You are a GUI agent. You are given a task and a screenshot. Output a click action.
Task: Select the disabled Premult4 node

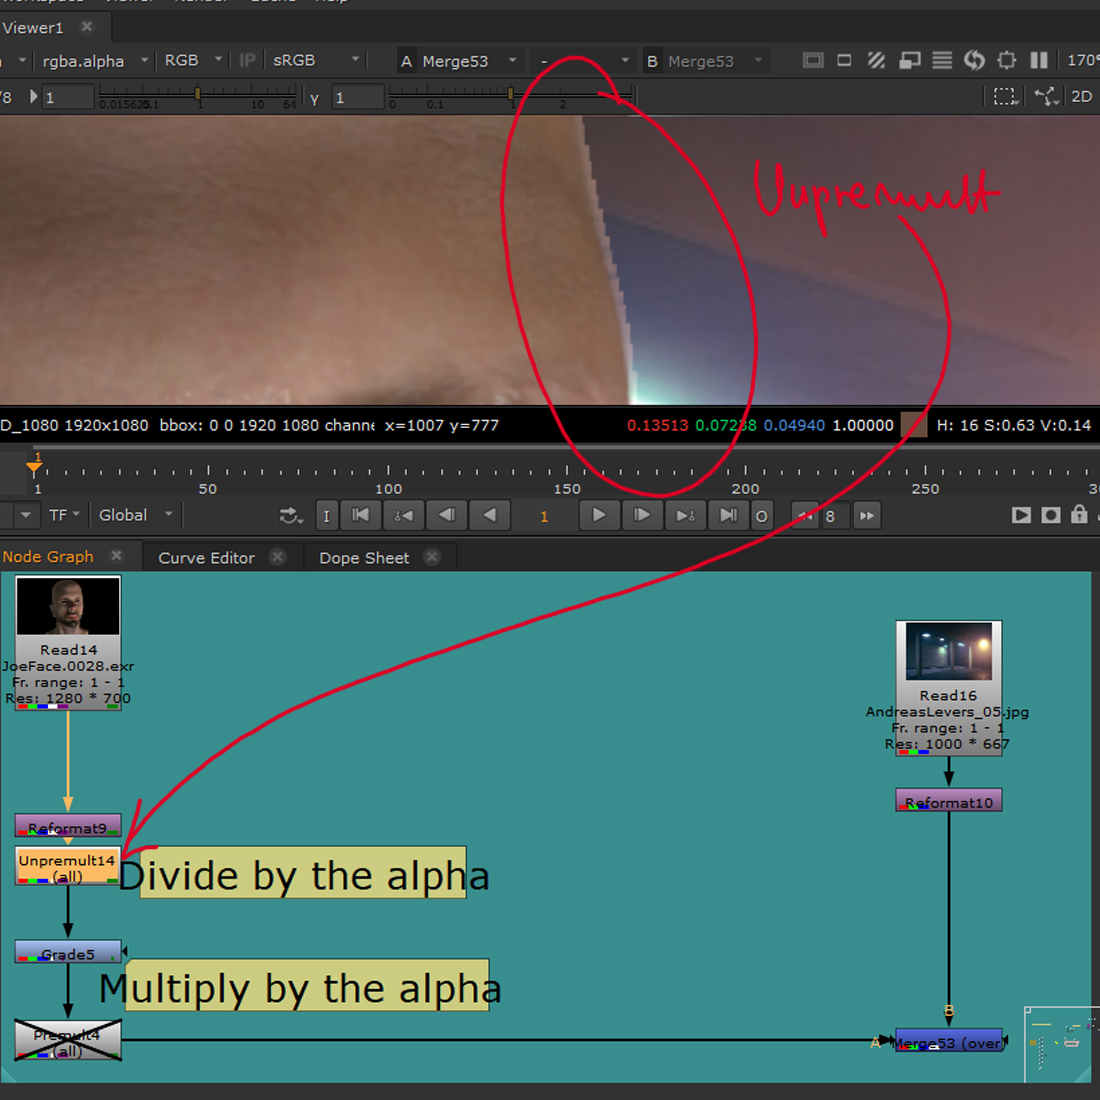click(x=68, y=1040)
